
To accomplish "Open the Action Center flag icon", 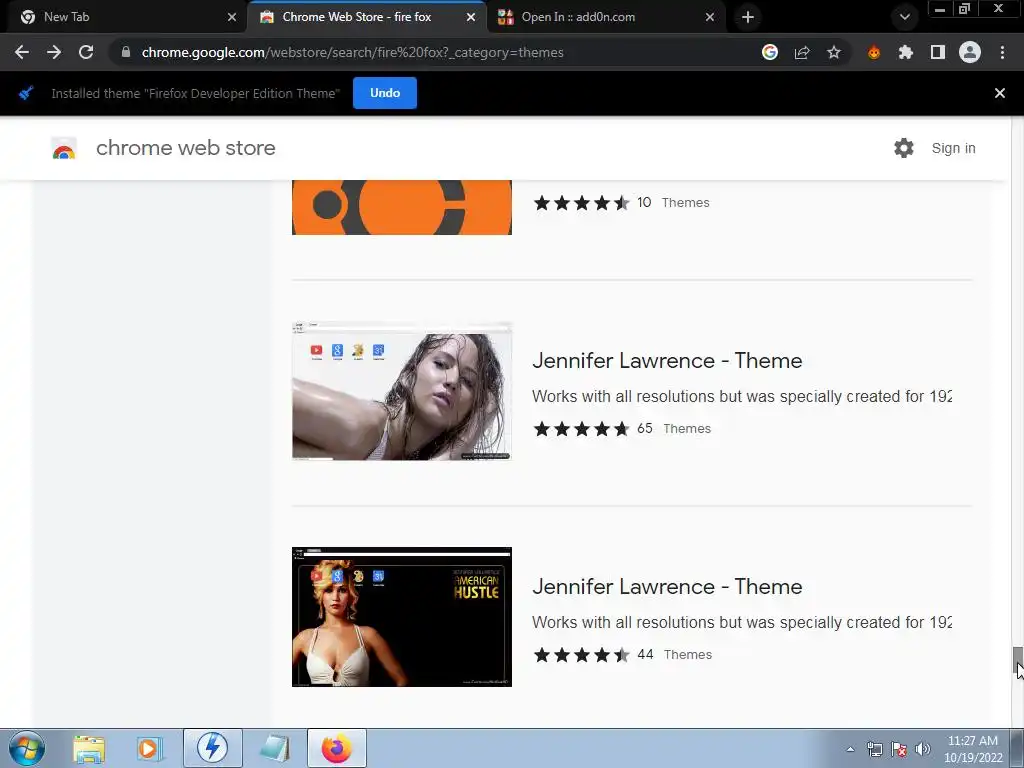I will coord(899,749).
